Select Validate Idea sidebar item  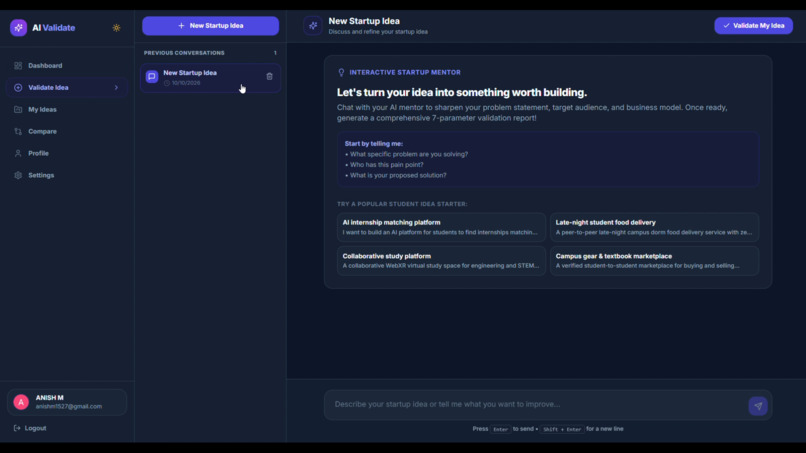pos(67,87)
